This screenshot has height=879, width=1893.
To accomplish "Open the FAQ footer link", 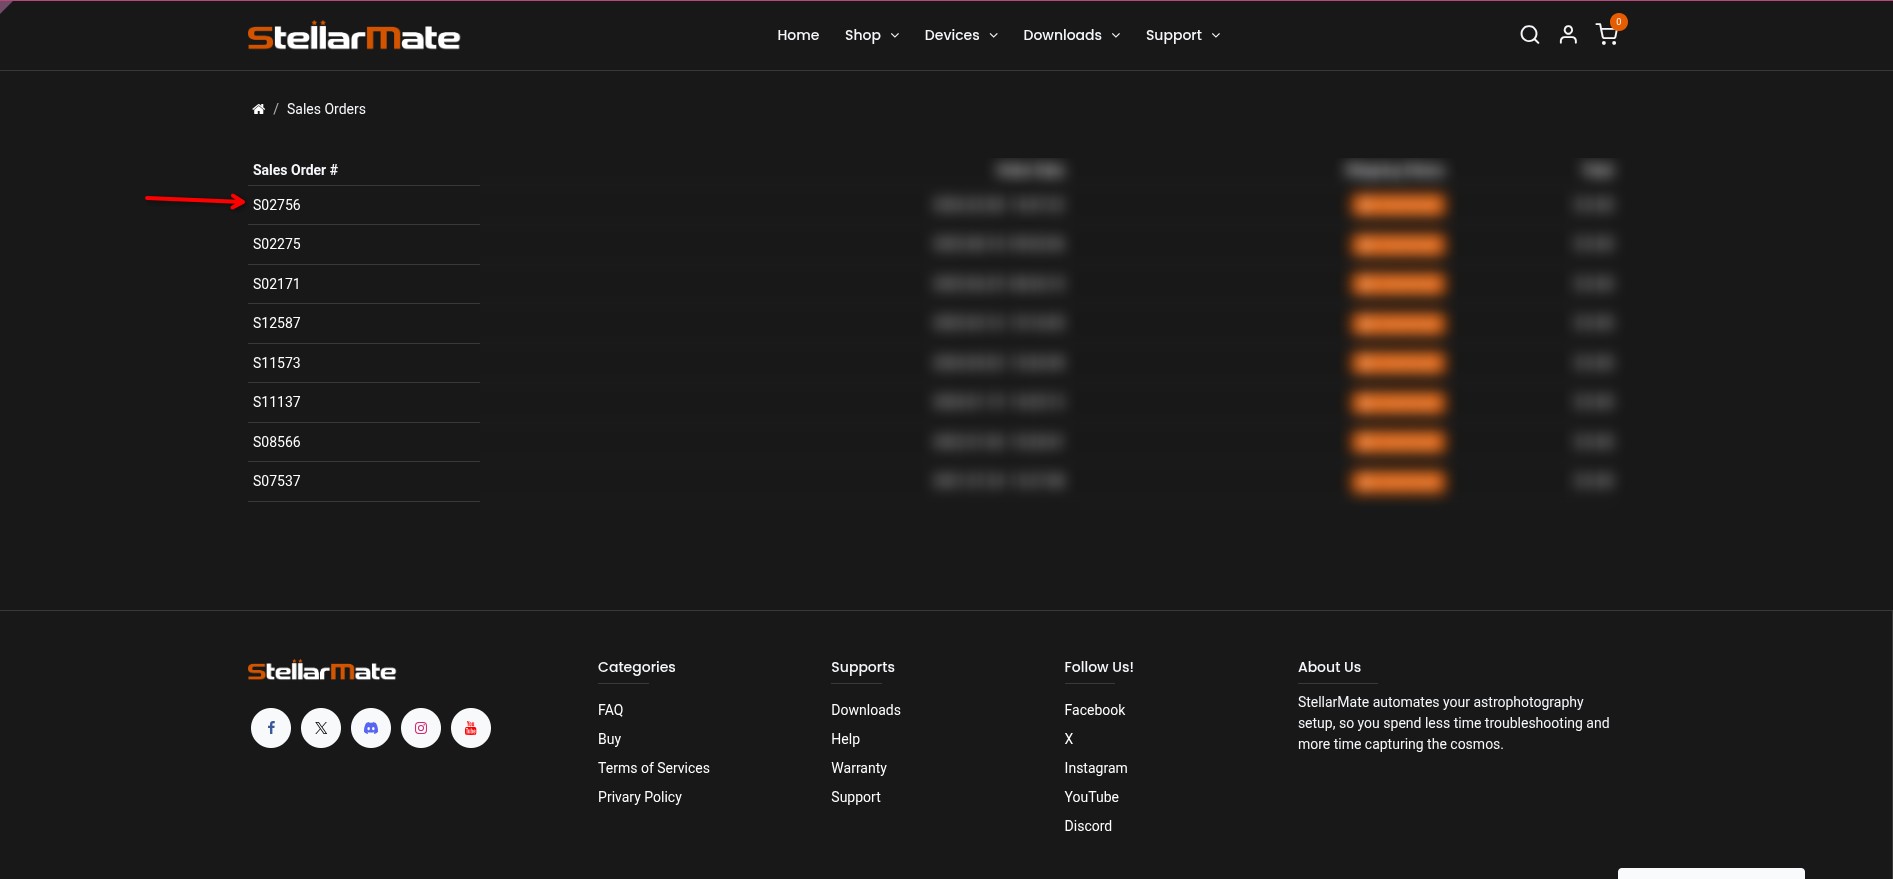I will [x=611, y=710].
